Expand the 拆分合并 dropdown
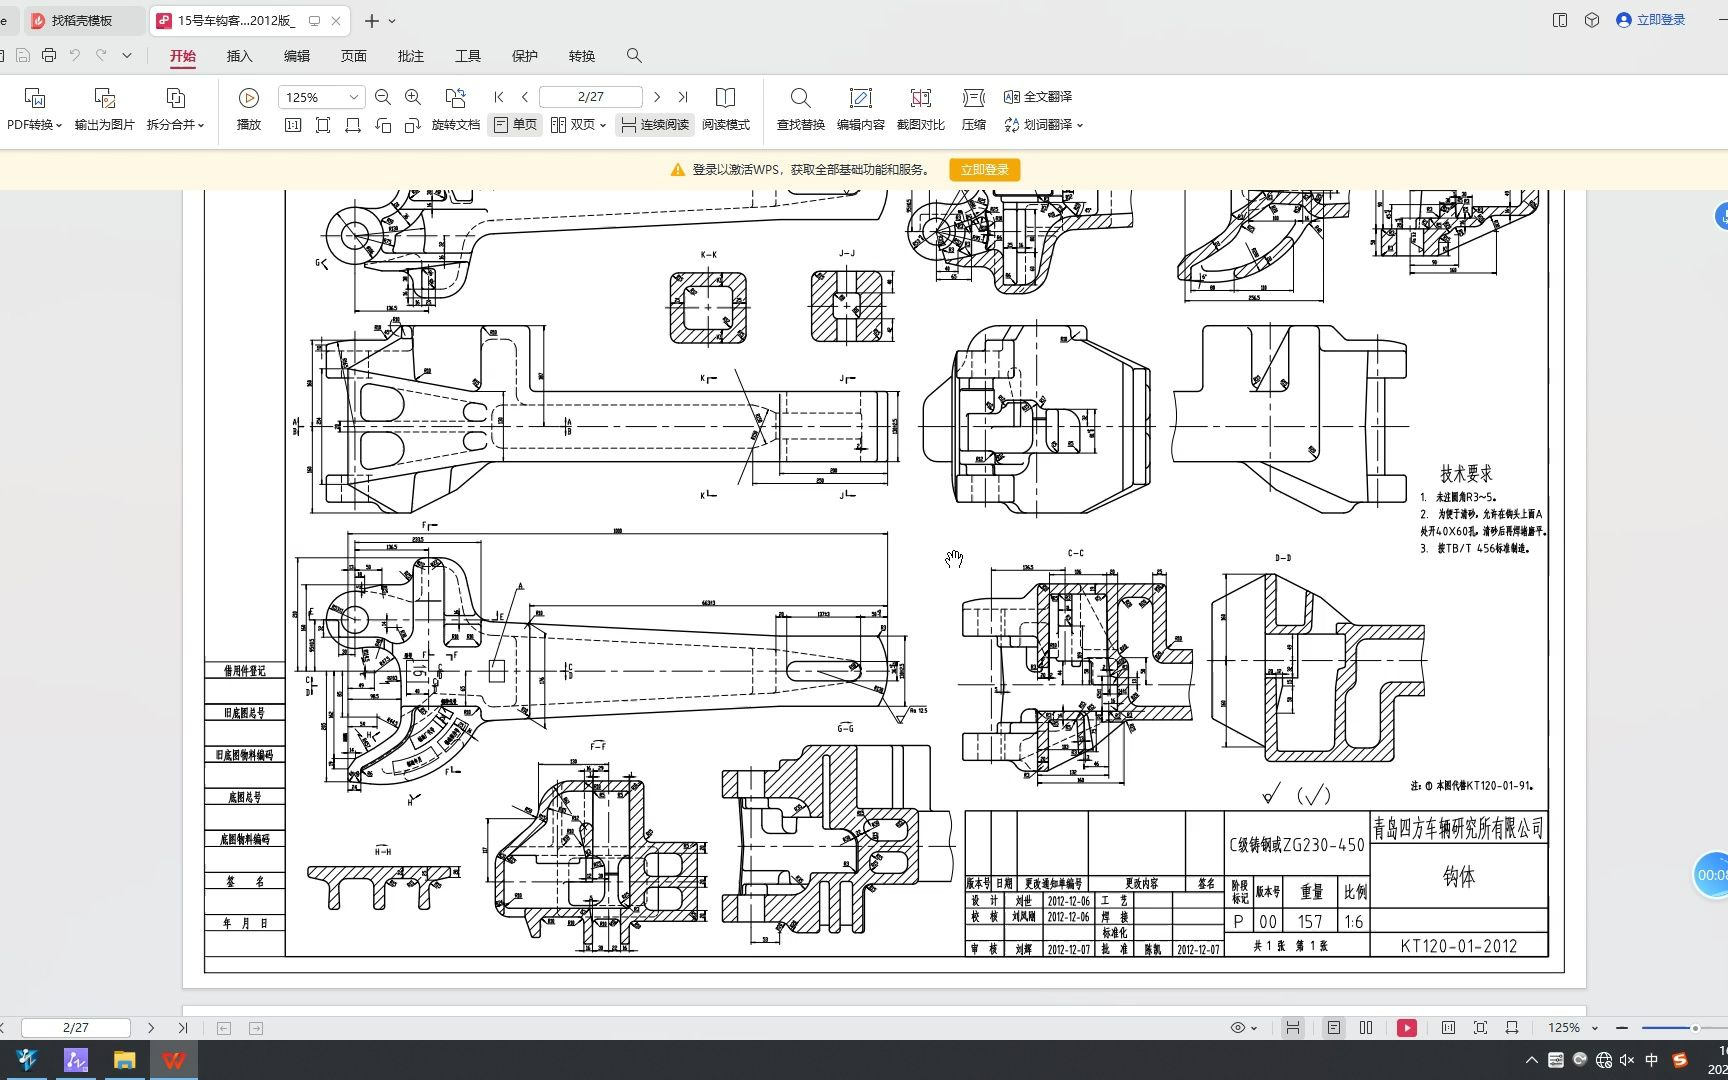Image resolution: width=1728 pixels, height=1080 pixels. tap(201, 125)
